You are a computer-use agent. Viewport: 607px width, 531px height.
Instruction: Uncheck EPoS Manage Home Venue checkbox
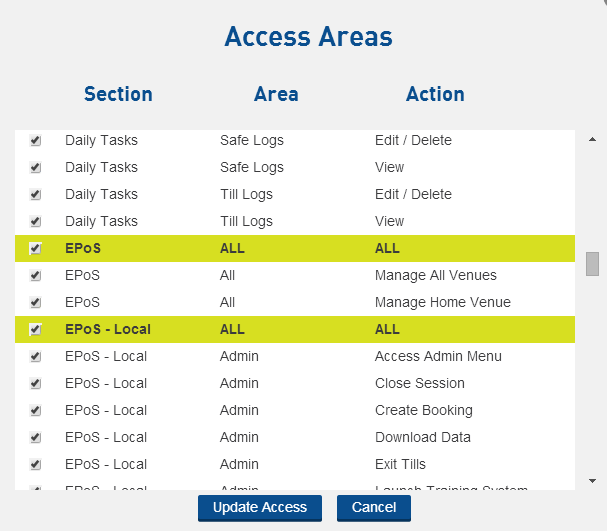click(x=36, y=303)
